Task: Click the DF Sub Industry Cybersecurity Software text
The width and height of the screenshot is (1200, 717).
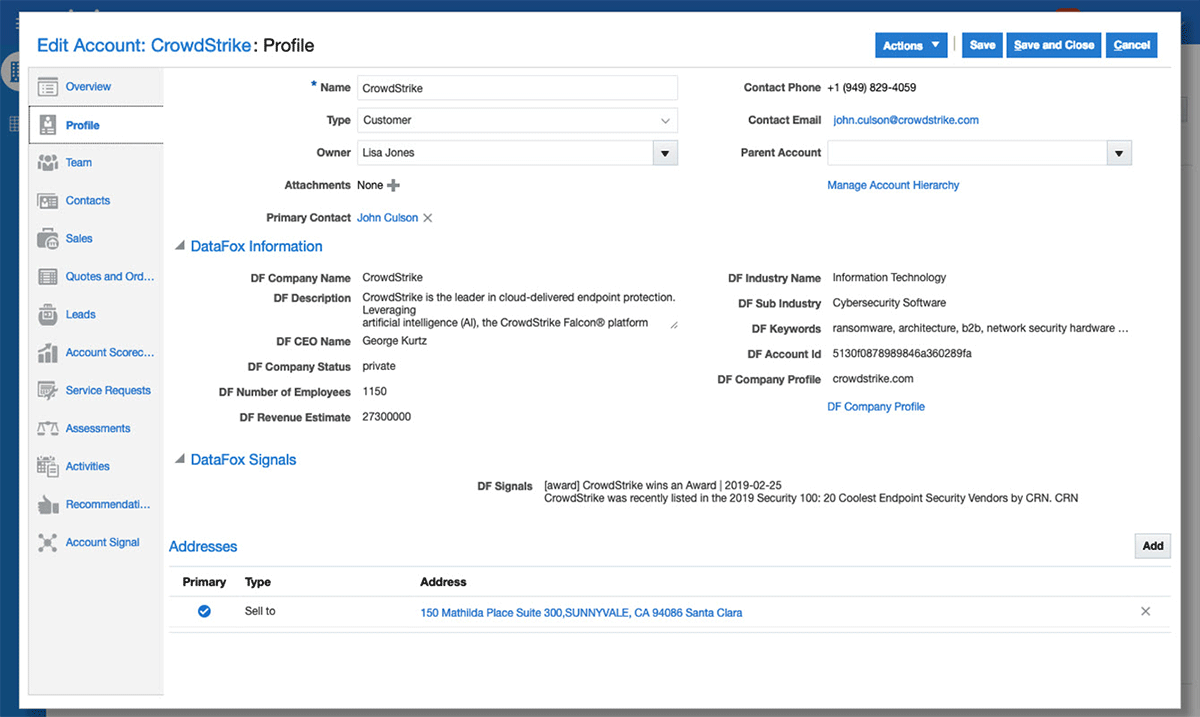Action: tap(889, 303)
